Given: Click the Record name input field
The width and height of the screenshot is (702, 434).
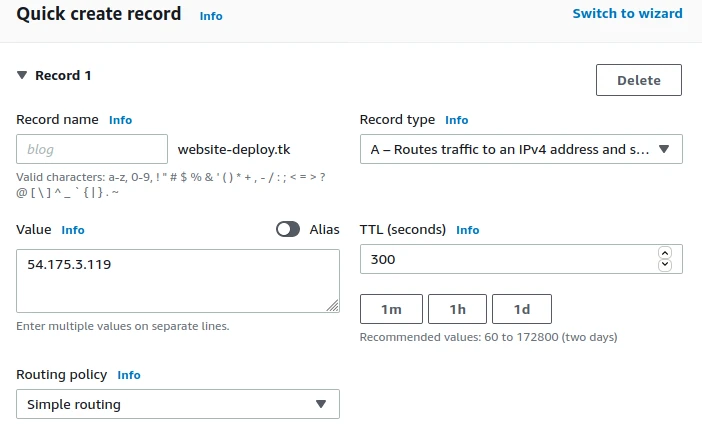Looking at the screenshot, I should click(x=92, y=149).
